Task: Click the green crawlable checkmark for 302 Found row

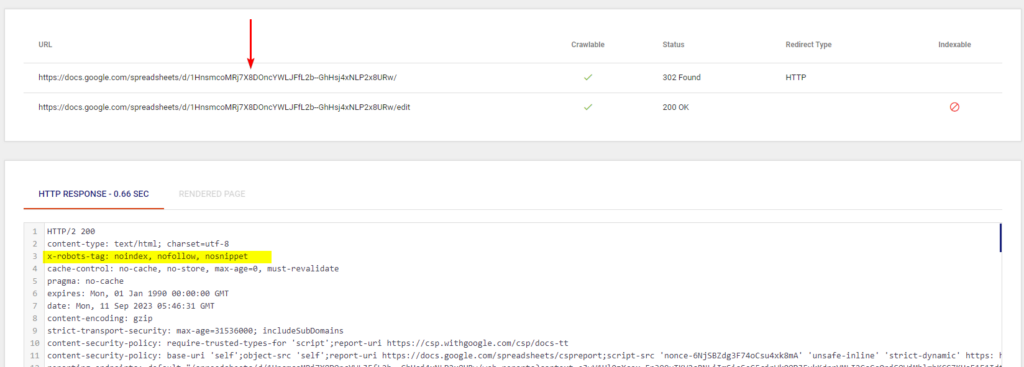Action: [588, 77]
